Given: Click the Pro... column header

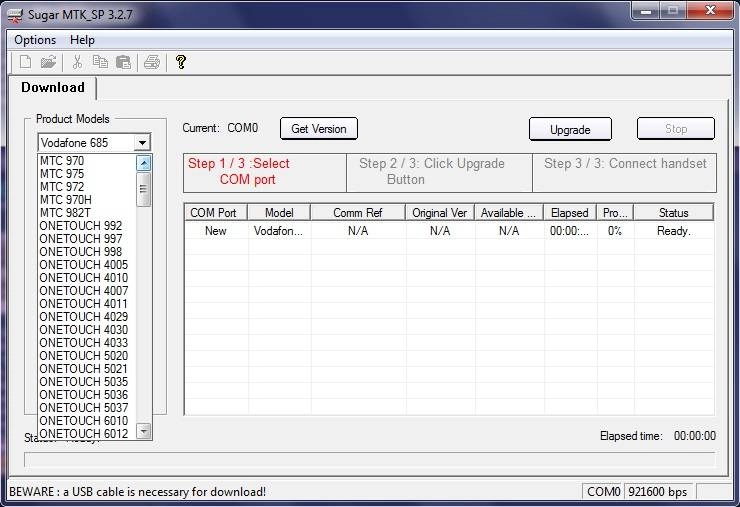Looking at the screenshot, I should [x=615, y=212].
